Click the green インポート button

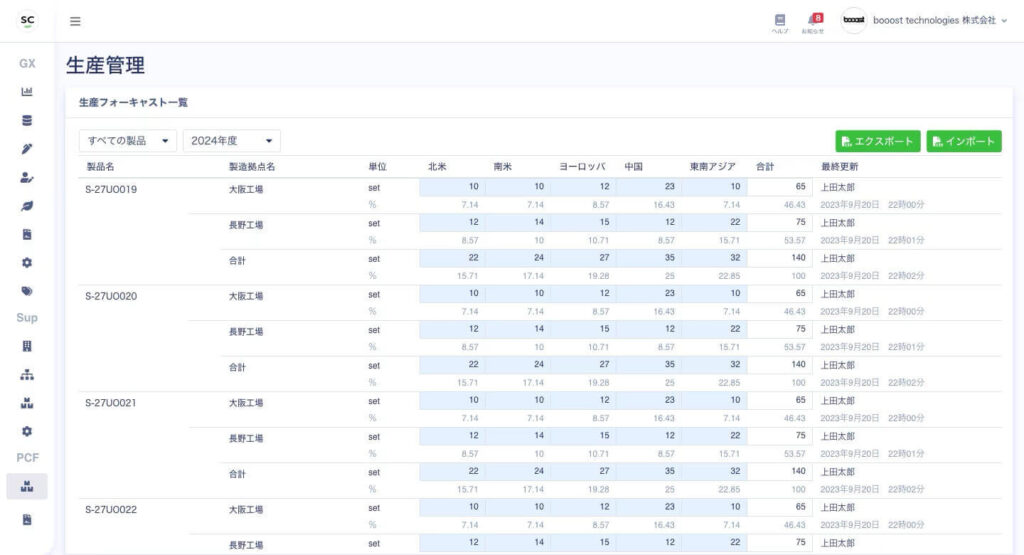coord(963,141)
